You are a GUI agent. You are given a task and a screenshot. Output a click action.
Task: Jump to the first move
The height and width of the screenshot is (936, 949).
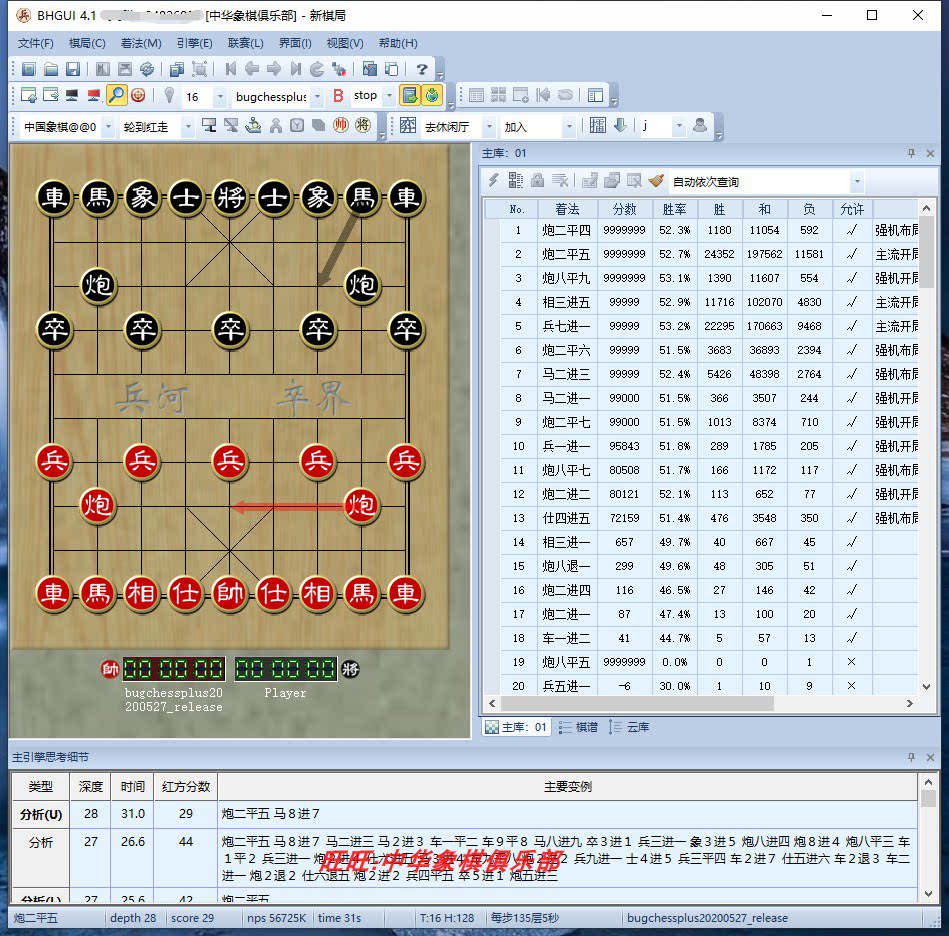pyautogui.click(x=231, y=69)
